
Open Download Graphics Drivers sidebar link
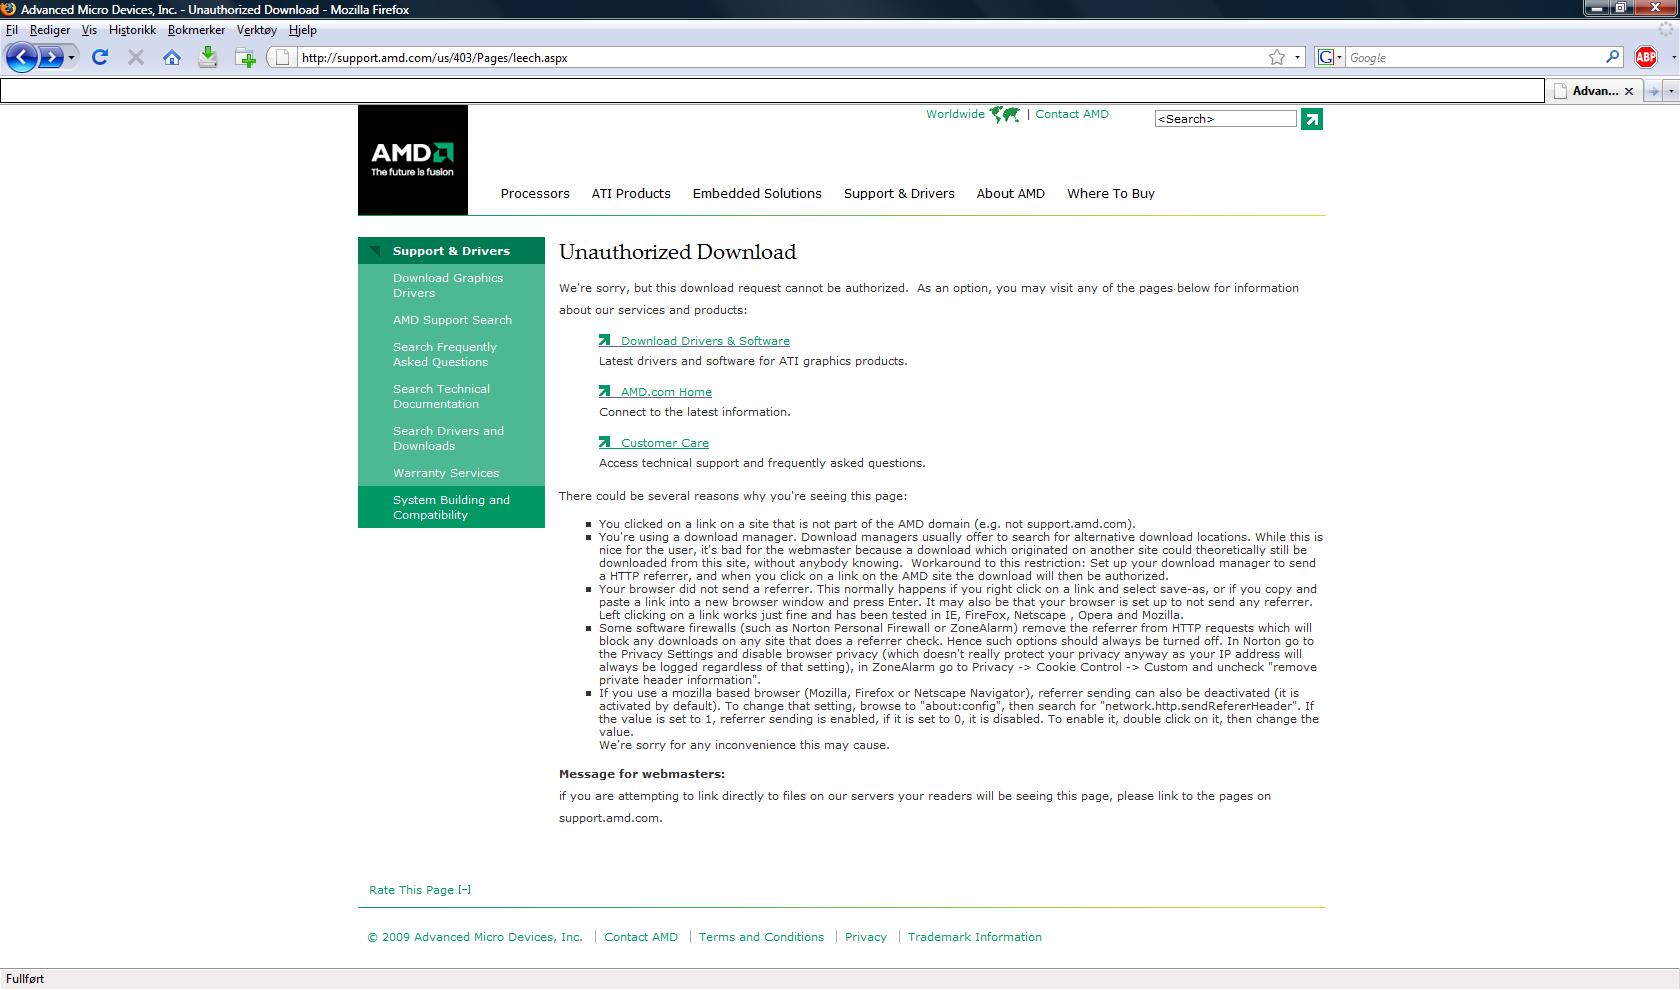(x=448, y=286)
